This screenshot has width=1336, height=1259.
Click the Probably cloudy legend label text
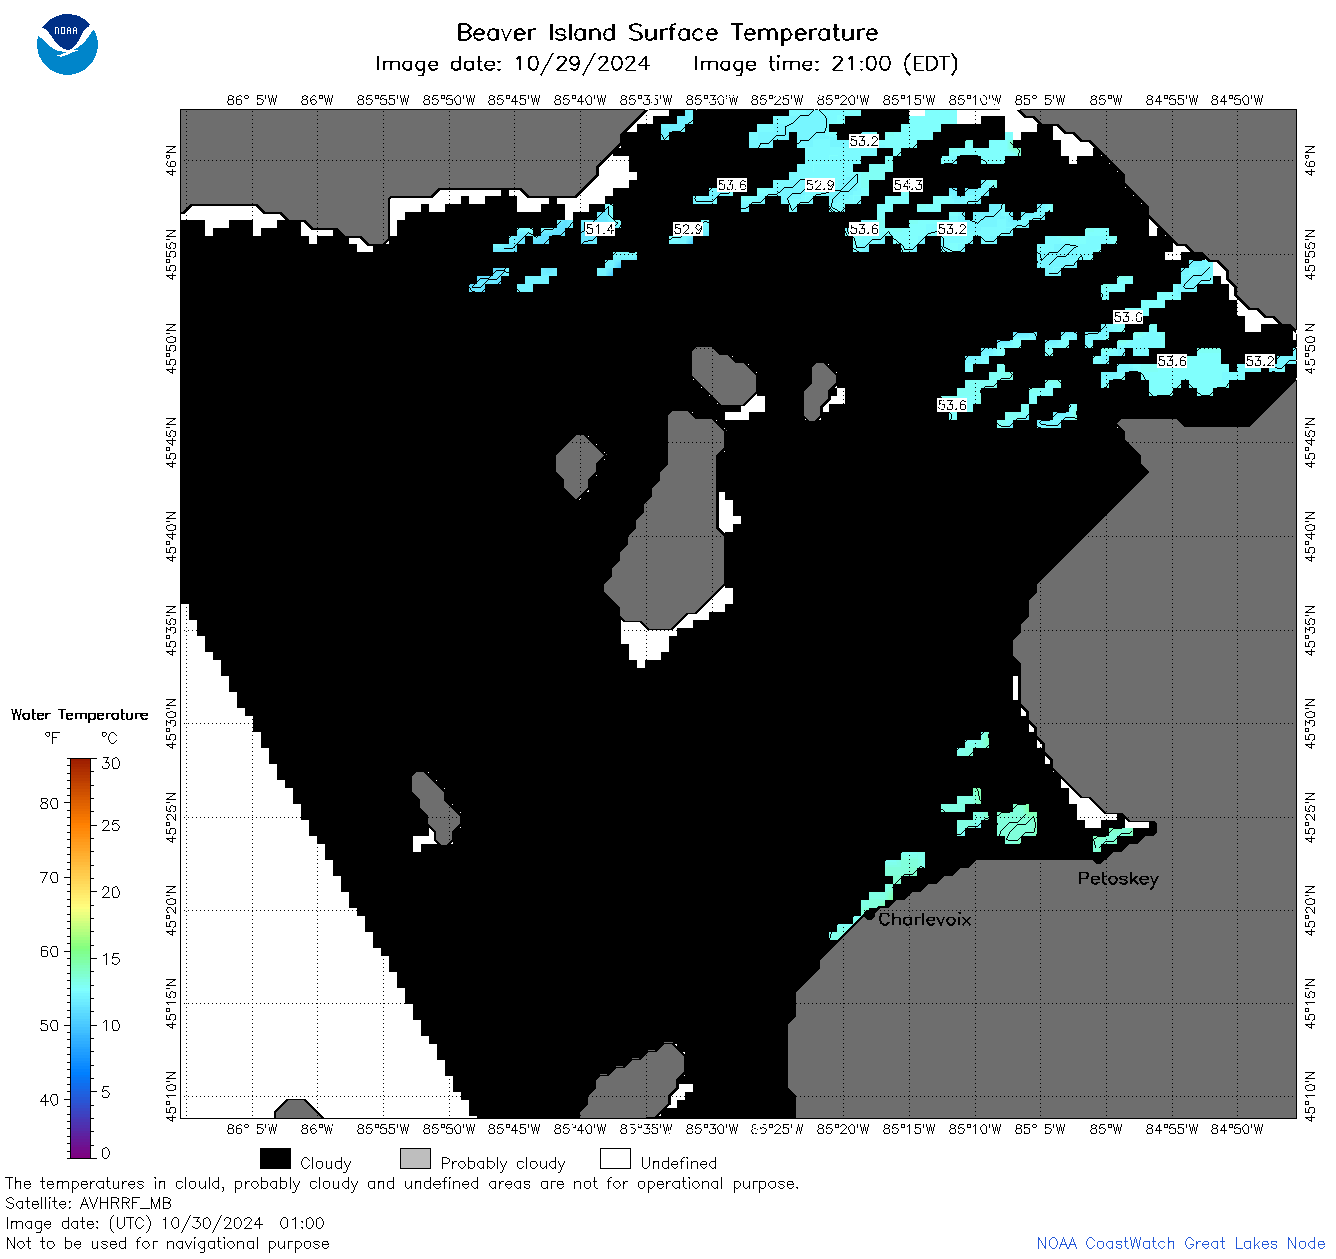coord(503,1163)
